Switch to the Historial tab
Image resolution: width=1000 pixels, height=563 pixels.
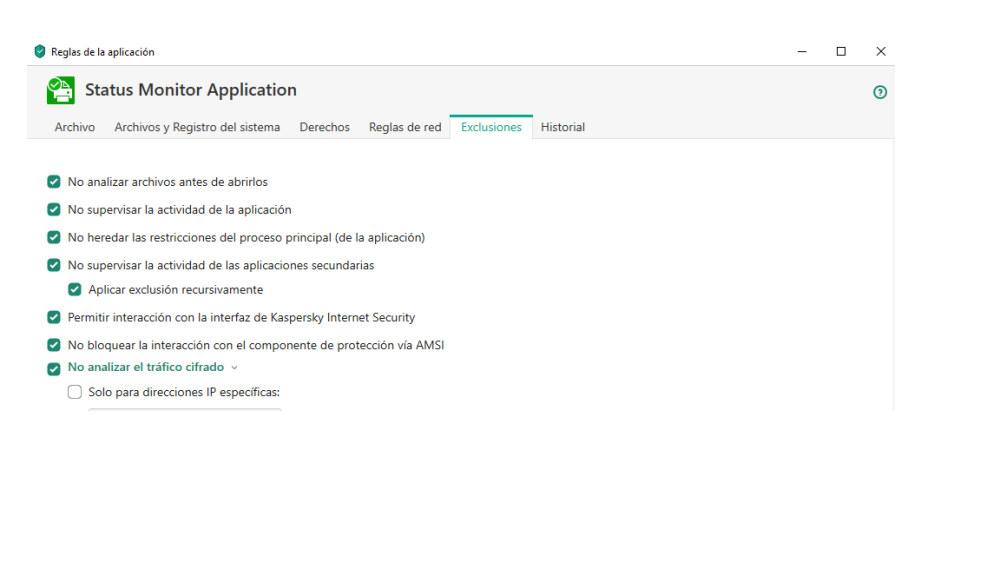pos(562,127)
